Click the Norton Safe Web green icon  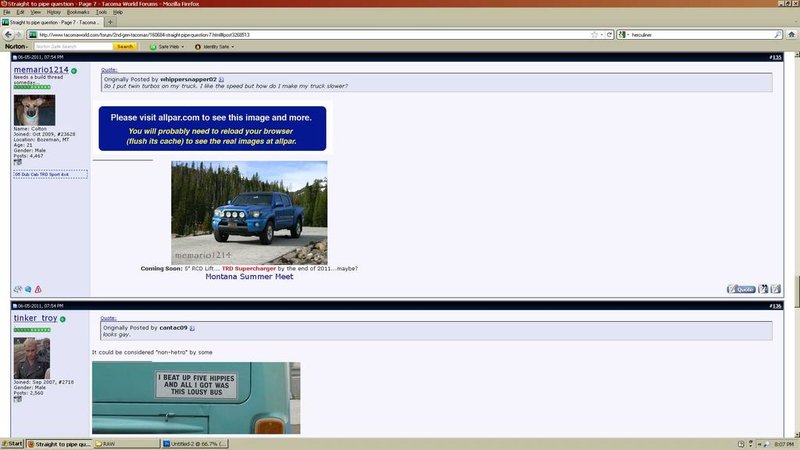click(153, 46)
